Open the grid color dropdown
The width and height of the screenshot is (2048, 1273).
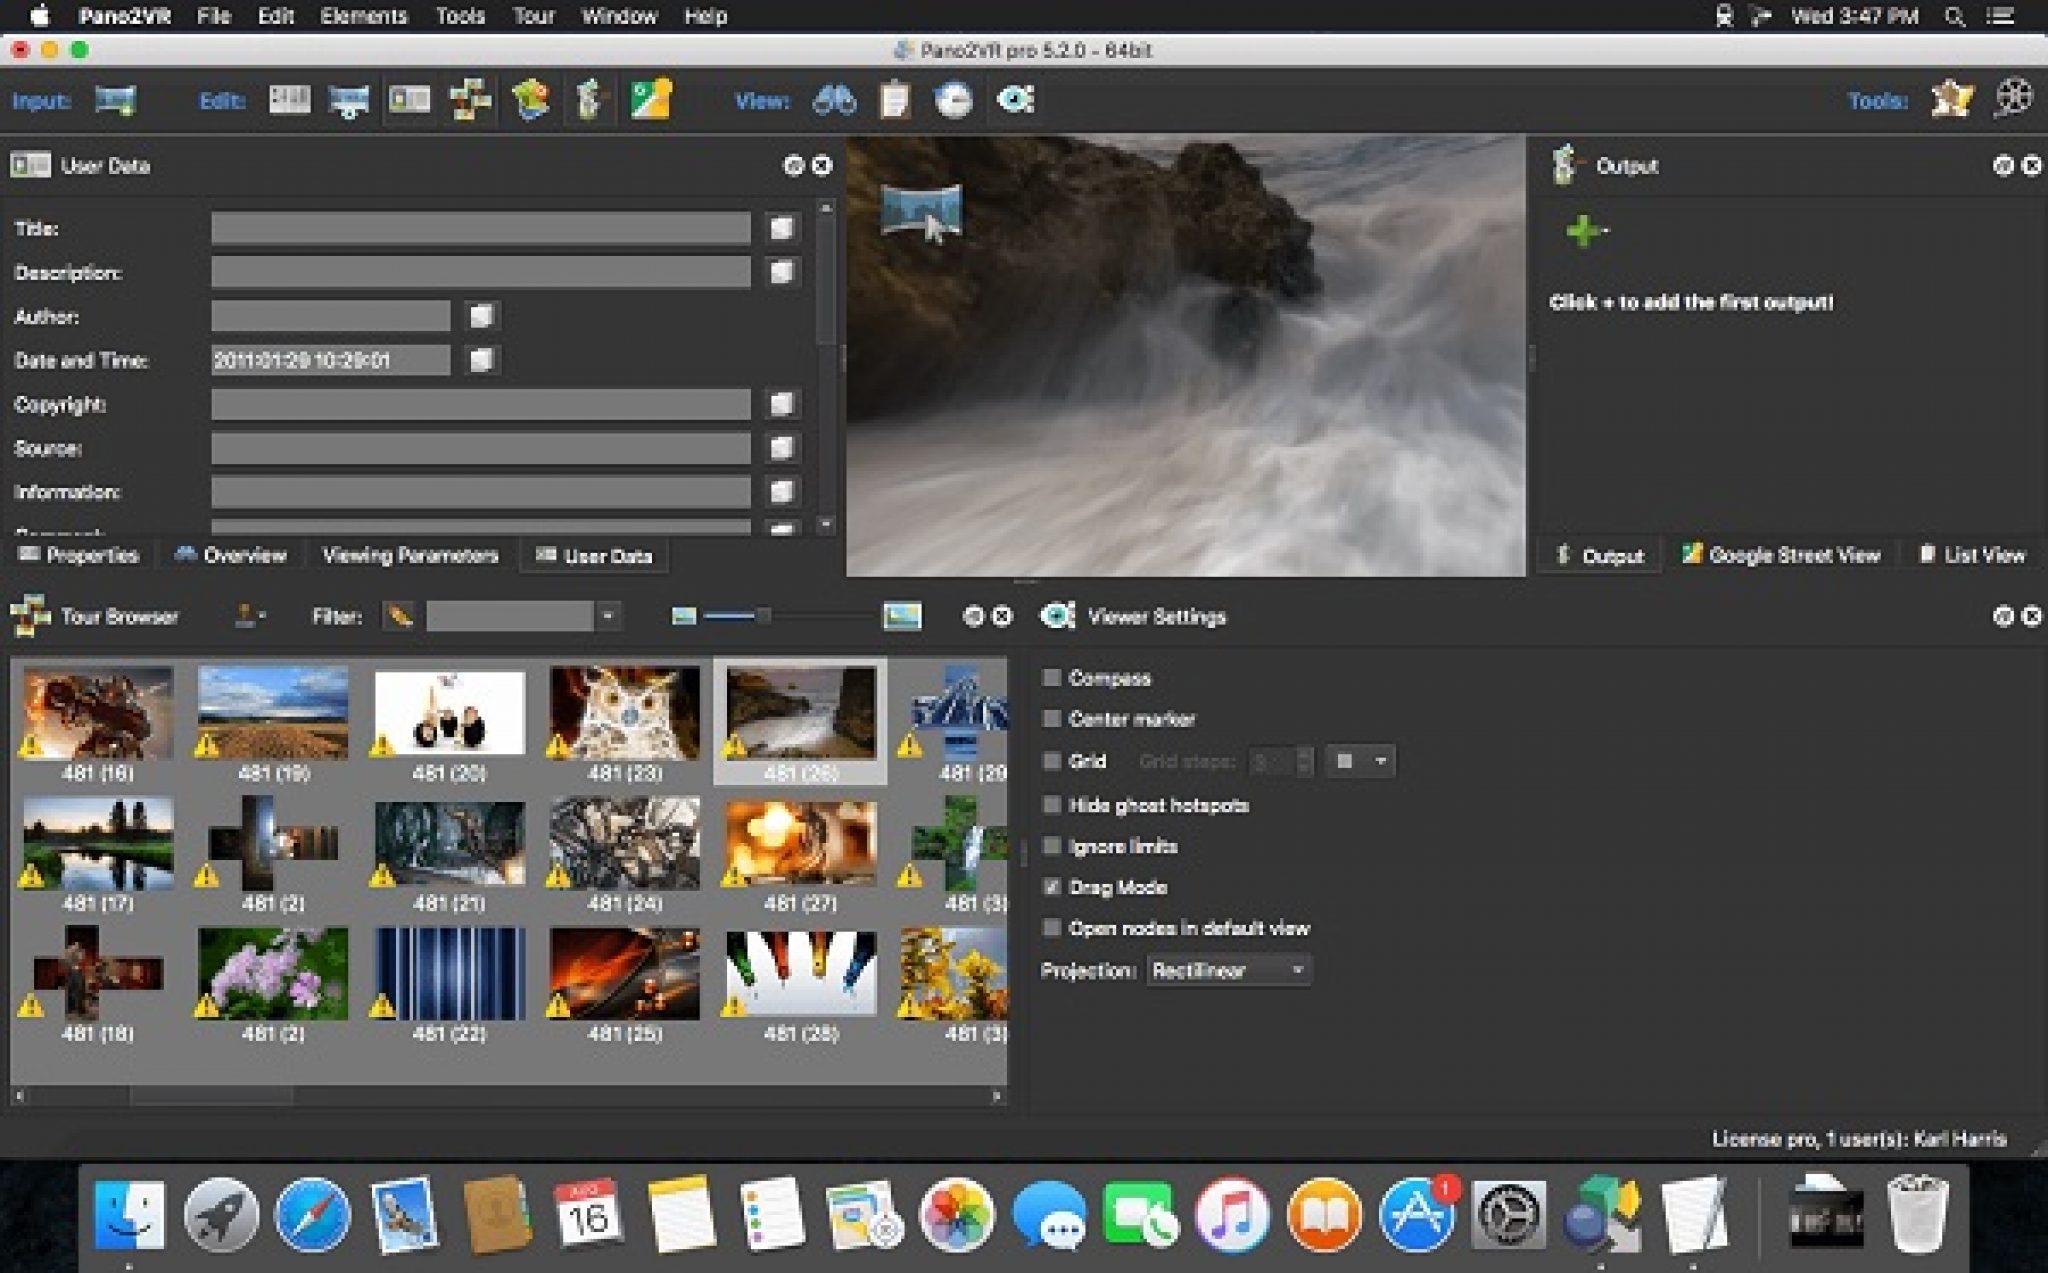[x=1361, y=761]
